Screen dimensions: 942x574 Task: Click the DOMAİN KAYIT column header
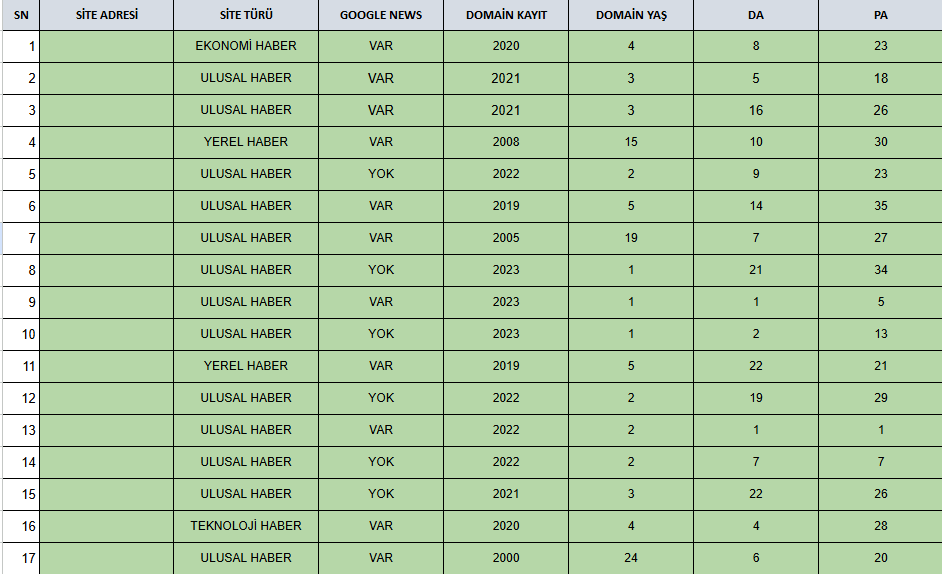(x=506, y=15)
